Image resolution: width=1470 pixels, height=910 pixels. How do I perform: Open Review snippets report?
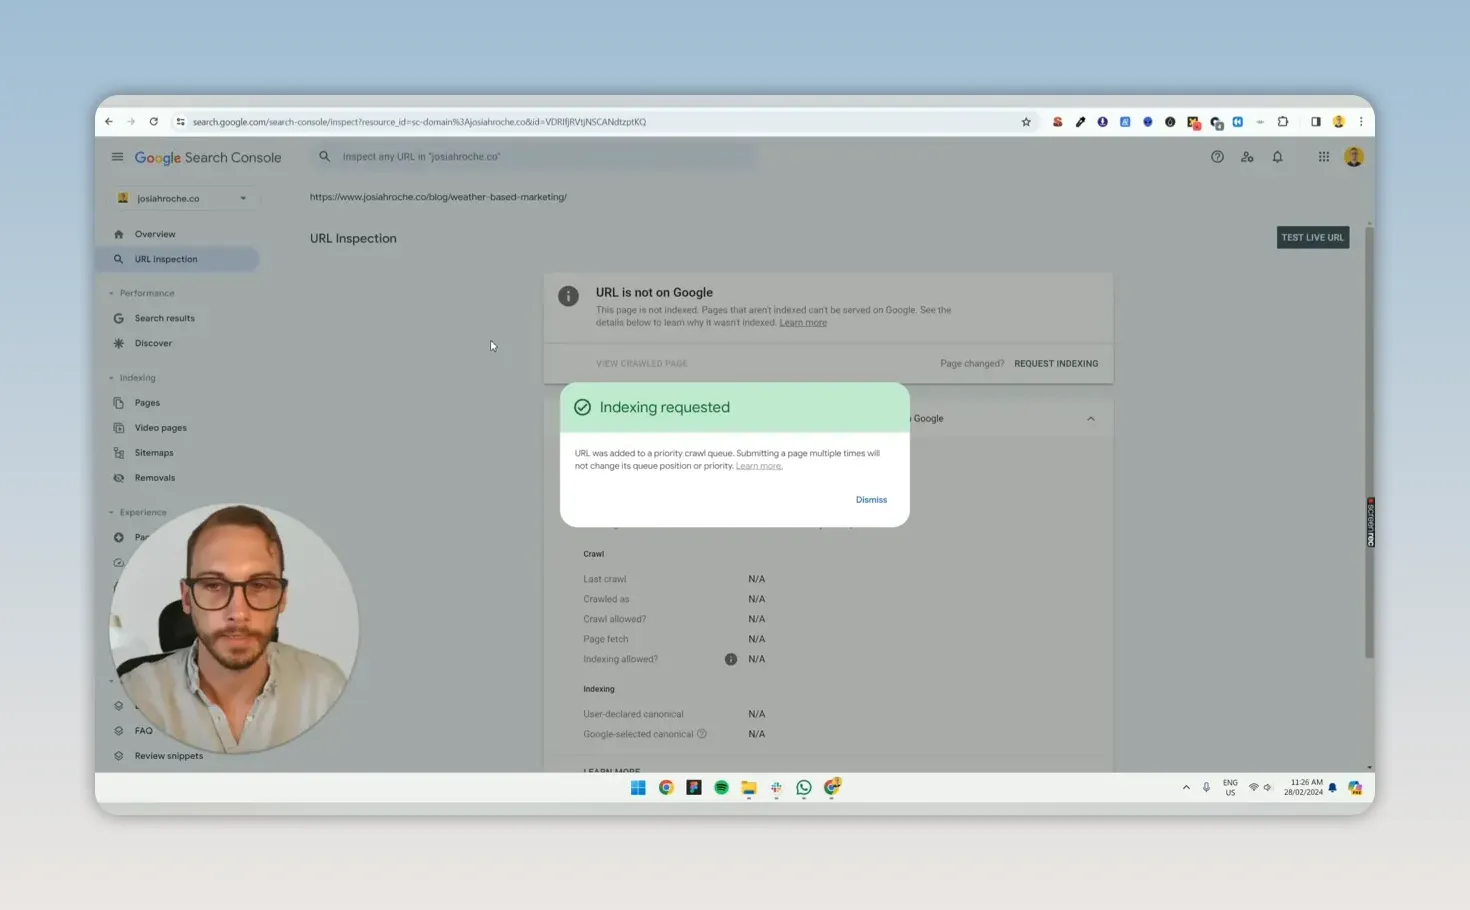168,756
